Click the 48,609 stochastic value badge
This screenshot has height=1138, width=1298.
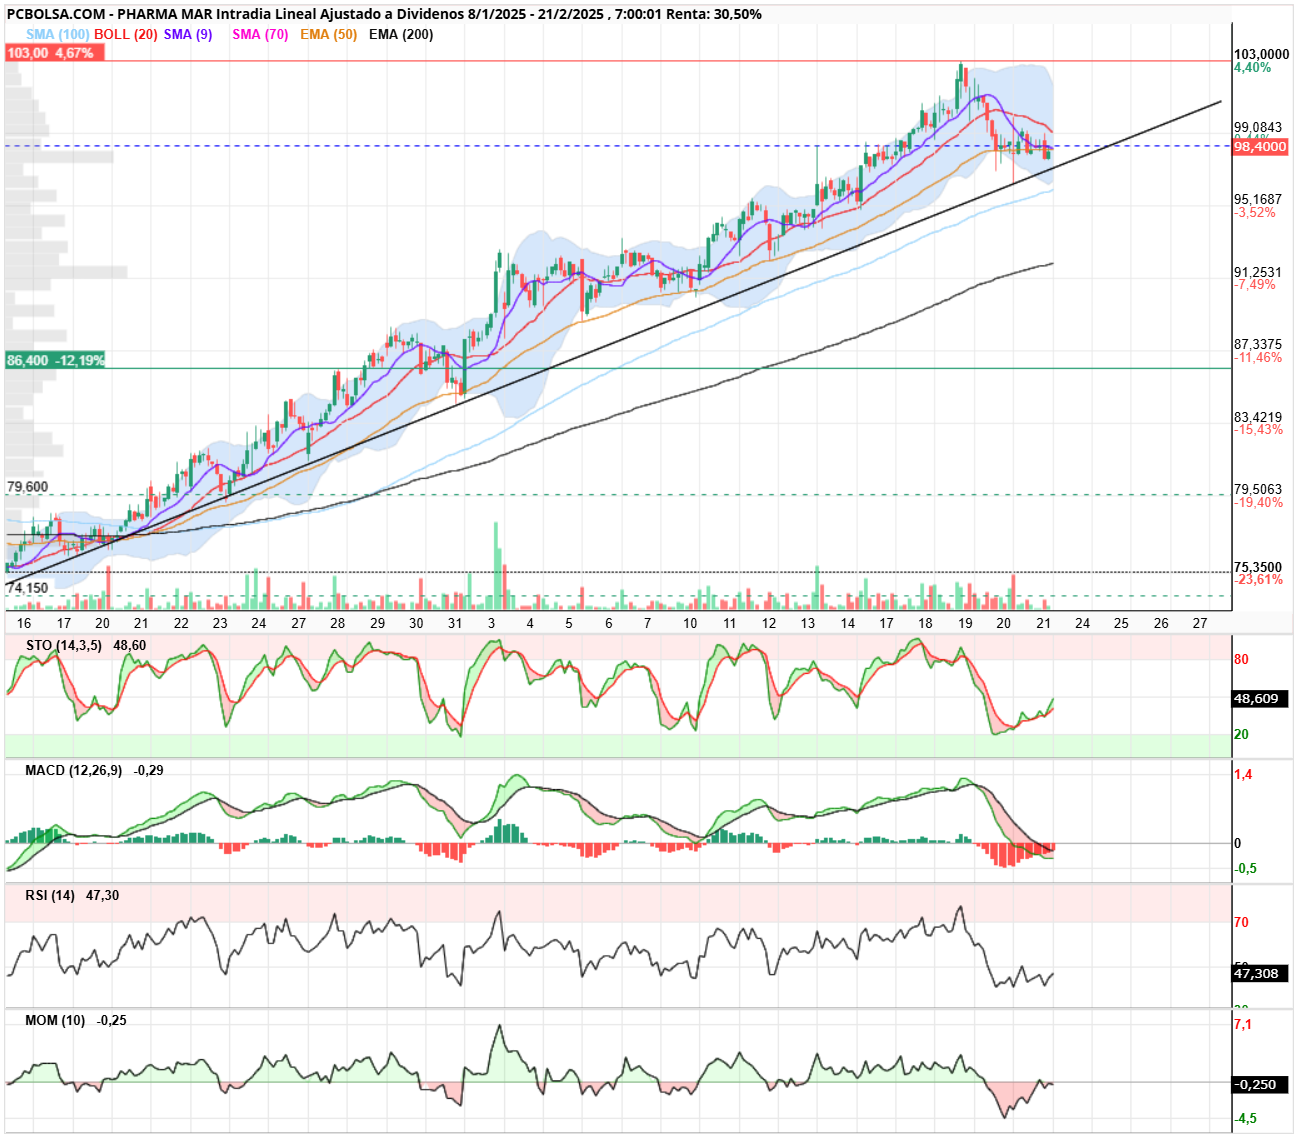[x=1260, y=699]
